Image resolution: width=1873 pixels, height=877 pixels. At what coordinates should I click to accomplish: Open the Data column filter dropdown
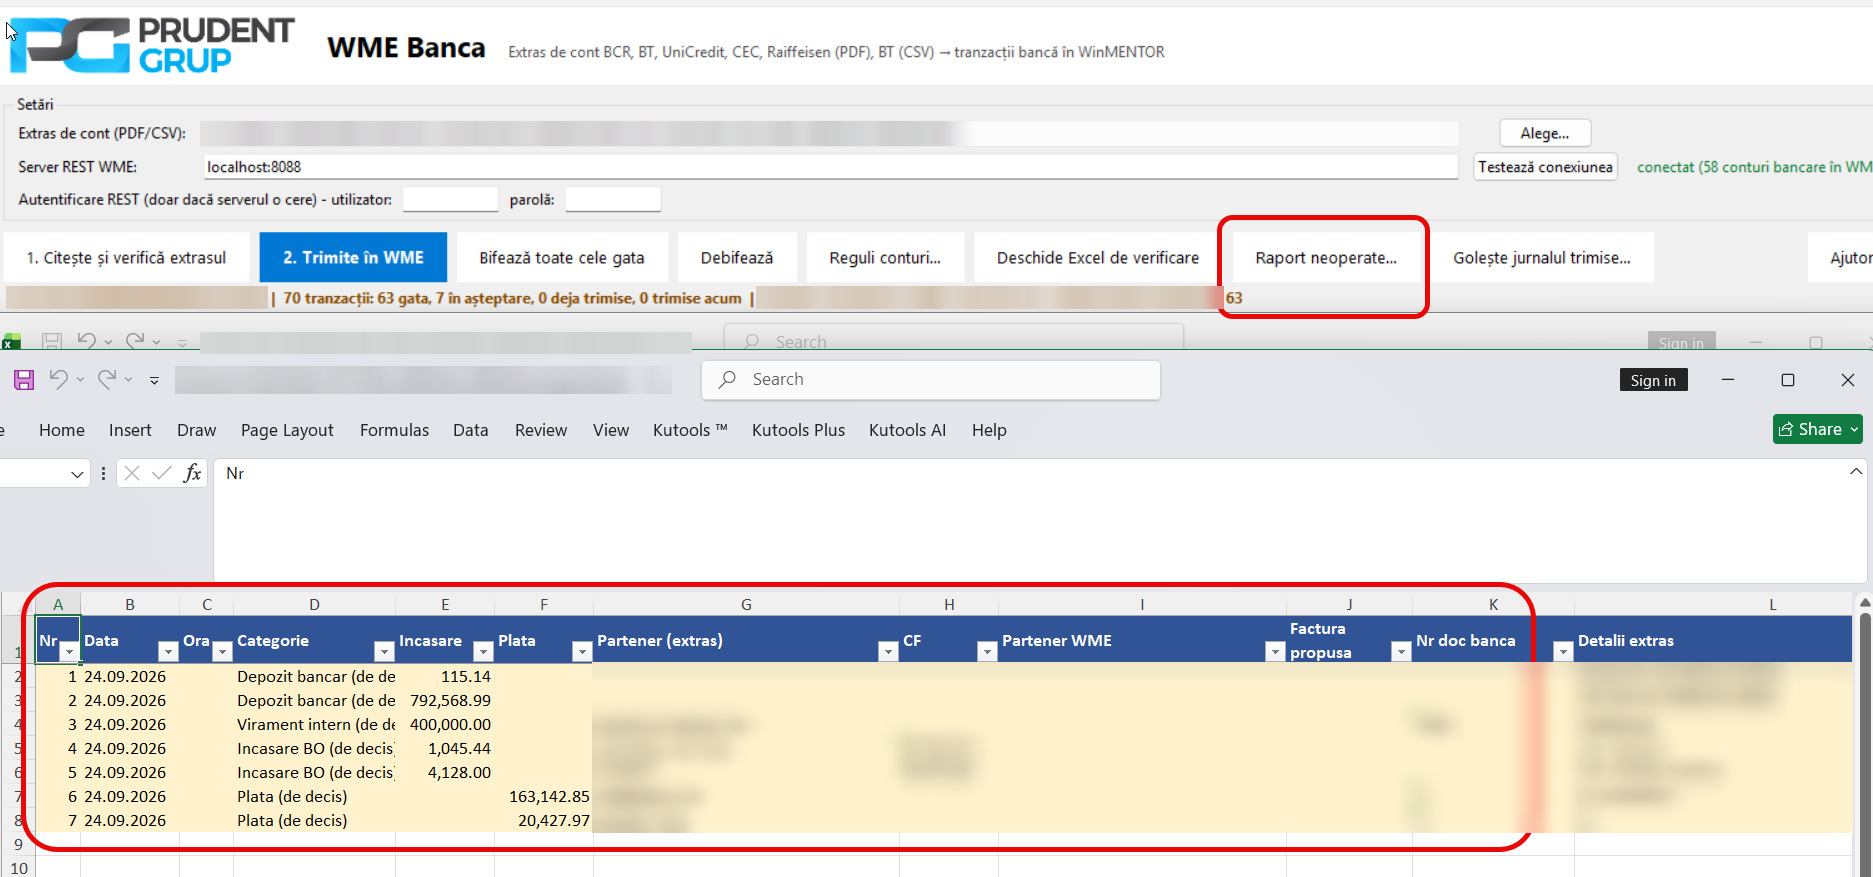[x=168, y=652]
